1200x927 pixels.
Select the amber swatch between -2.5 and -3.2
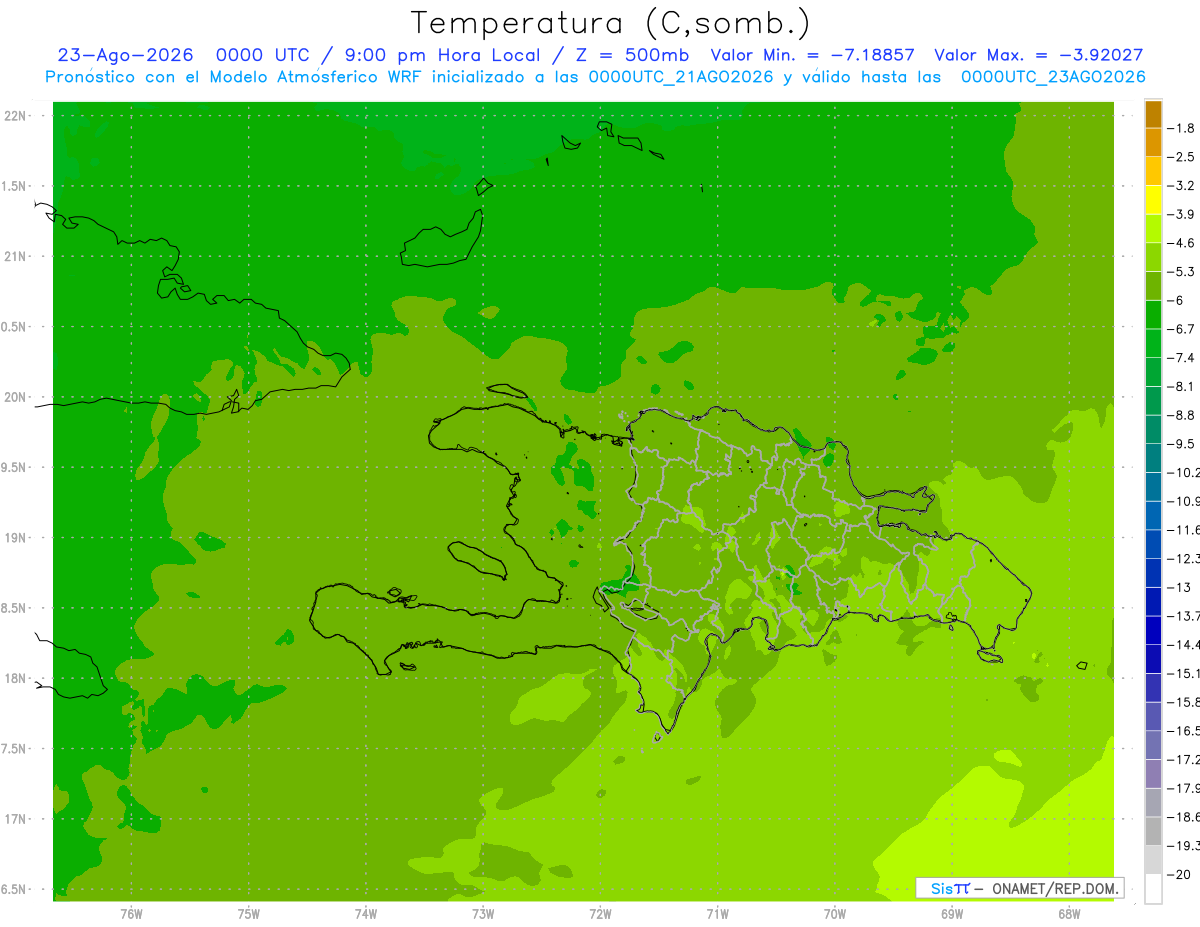[x=1153, y=172]
